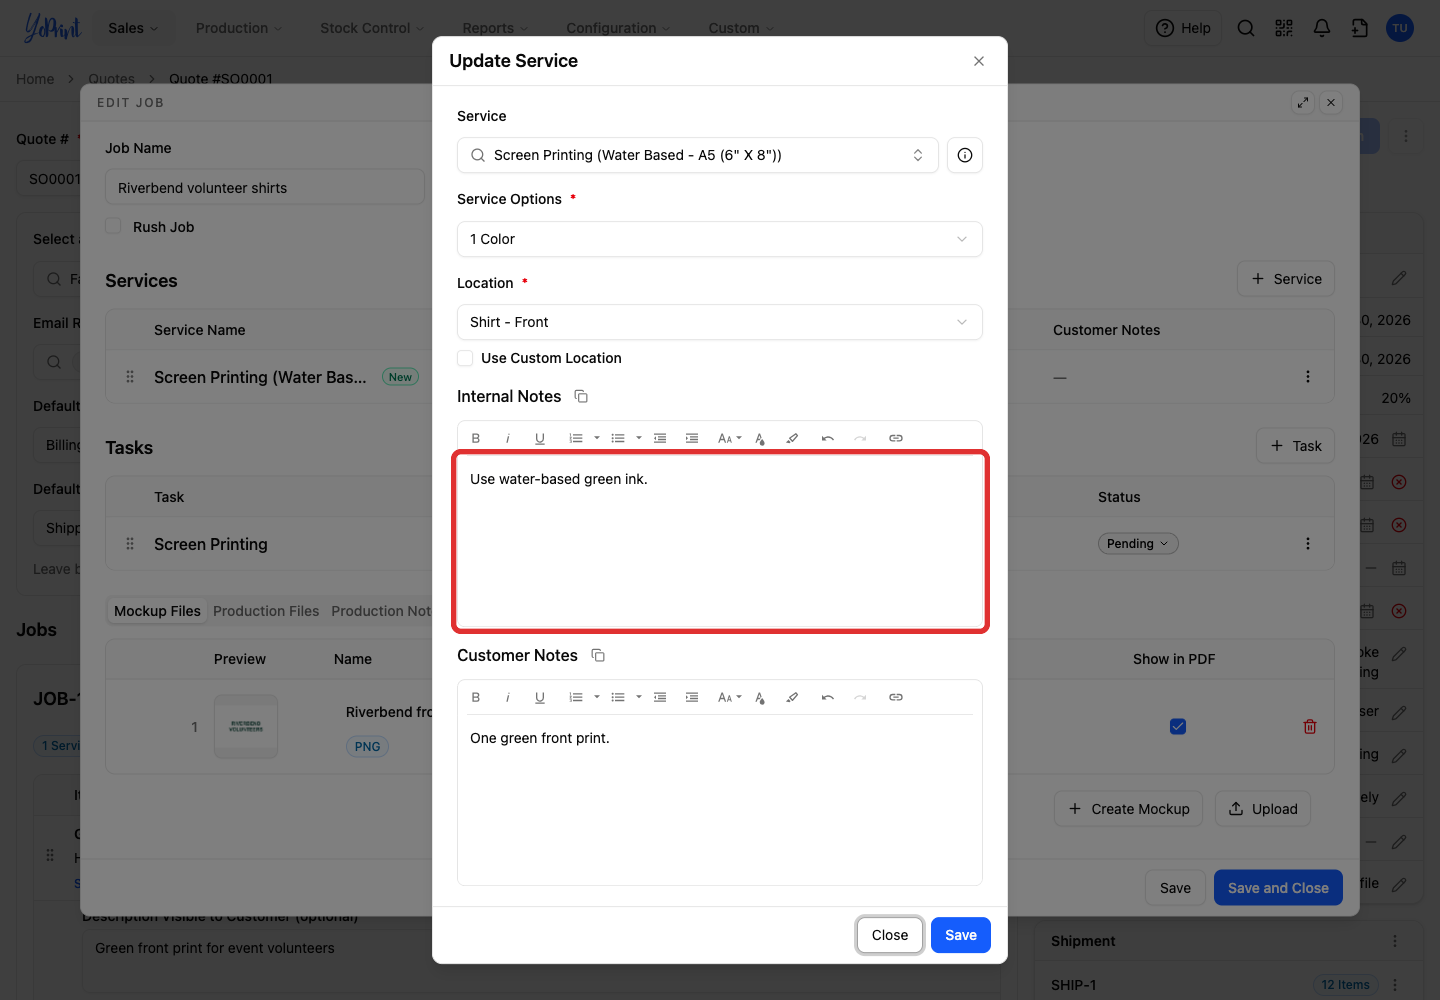Open QR code scanner icon
This screenshot has width=1440, height=1000.
(x=1284, y=28)
